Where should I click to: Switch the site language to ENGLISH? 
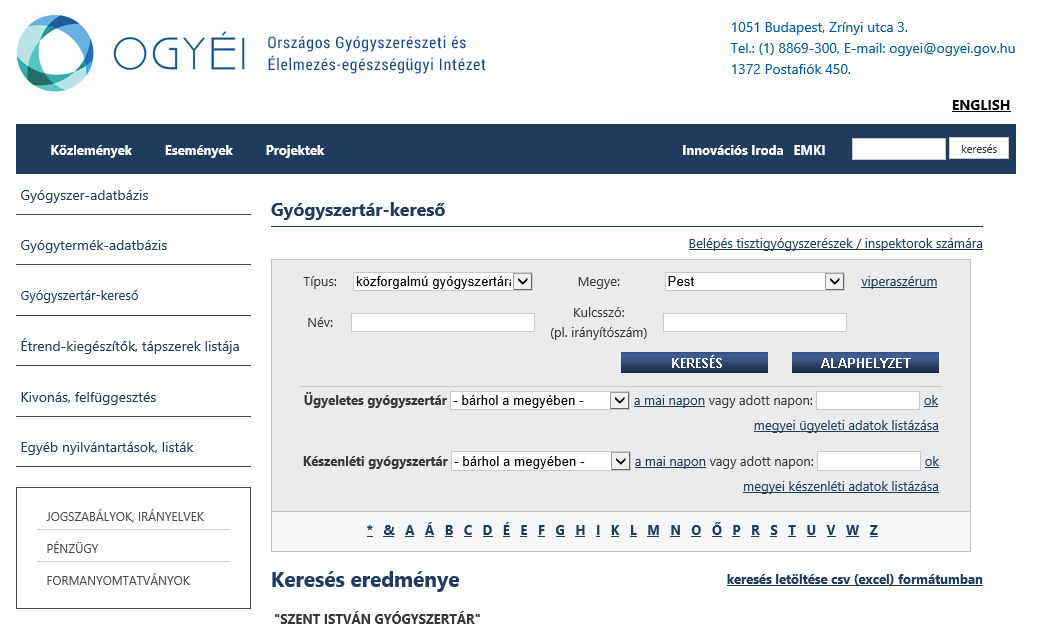(980, 105)
